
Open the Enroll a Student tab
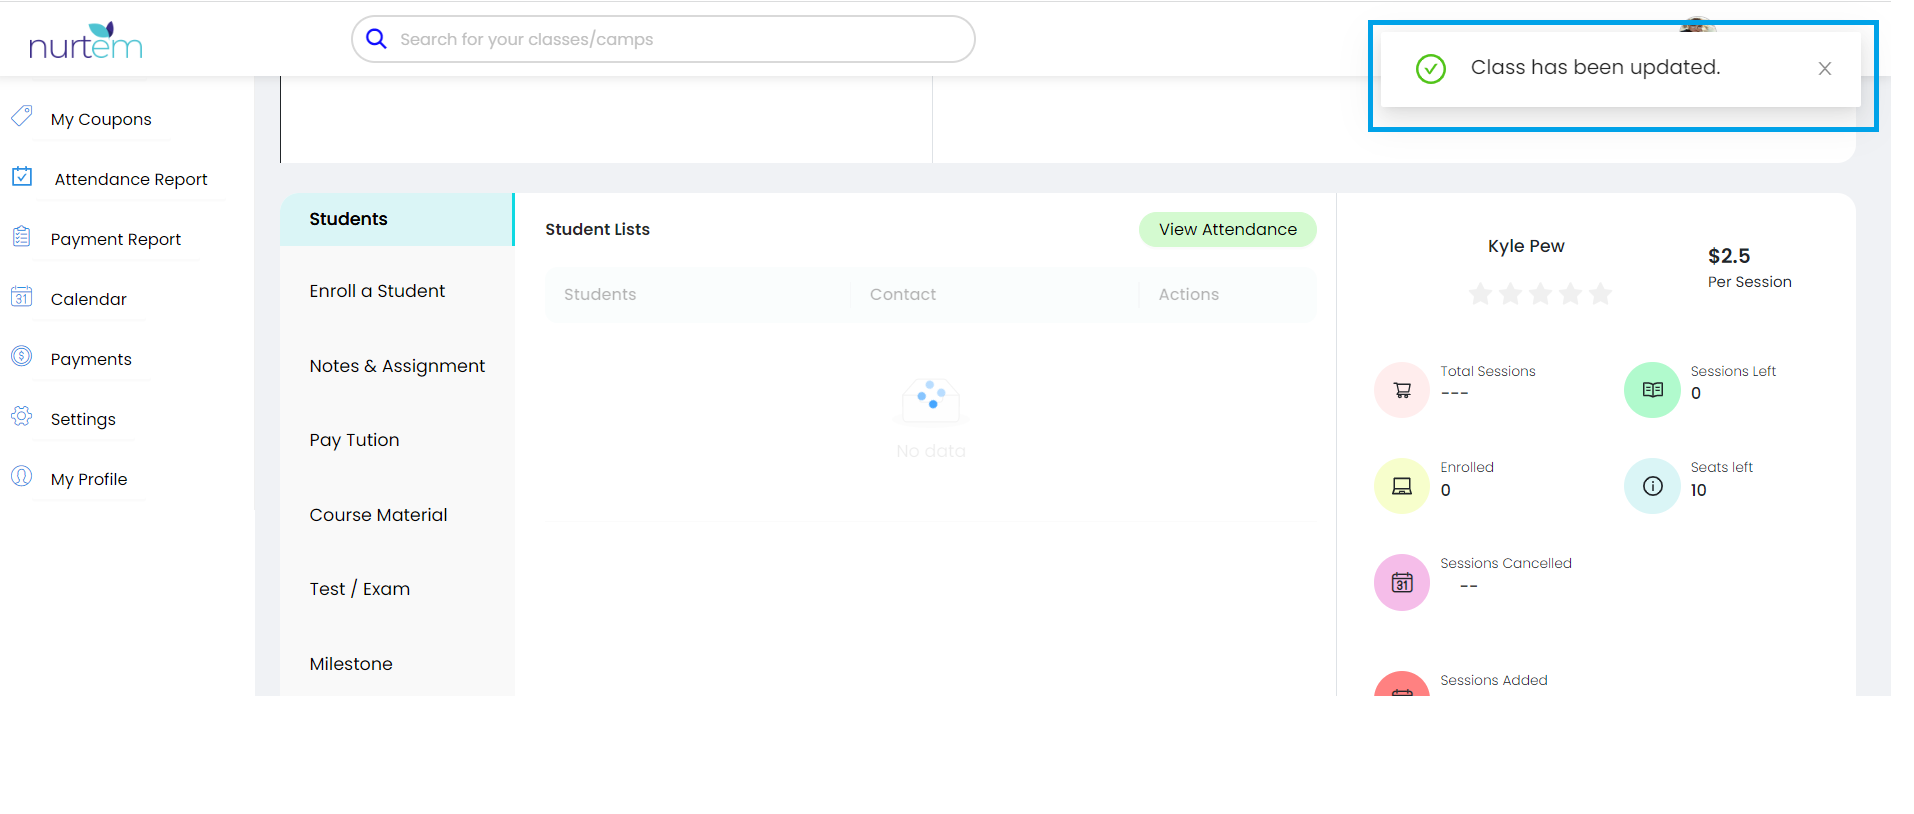(x=377, y=291)
